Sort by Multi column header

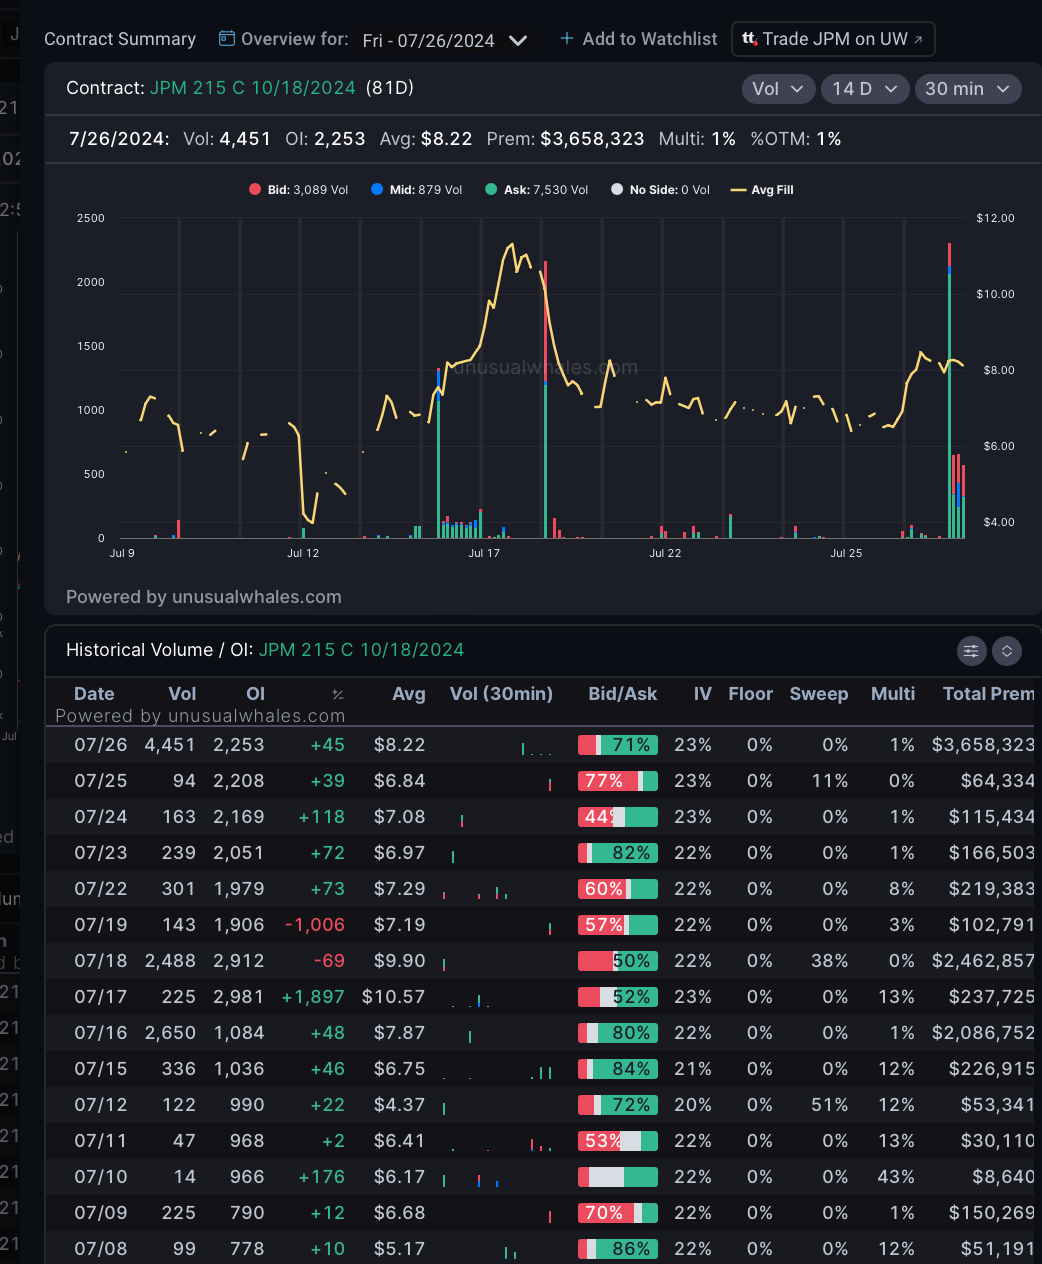[x=893, y=694]
